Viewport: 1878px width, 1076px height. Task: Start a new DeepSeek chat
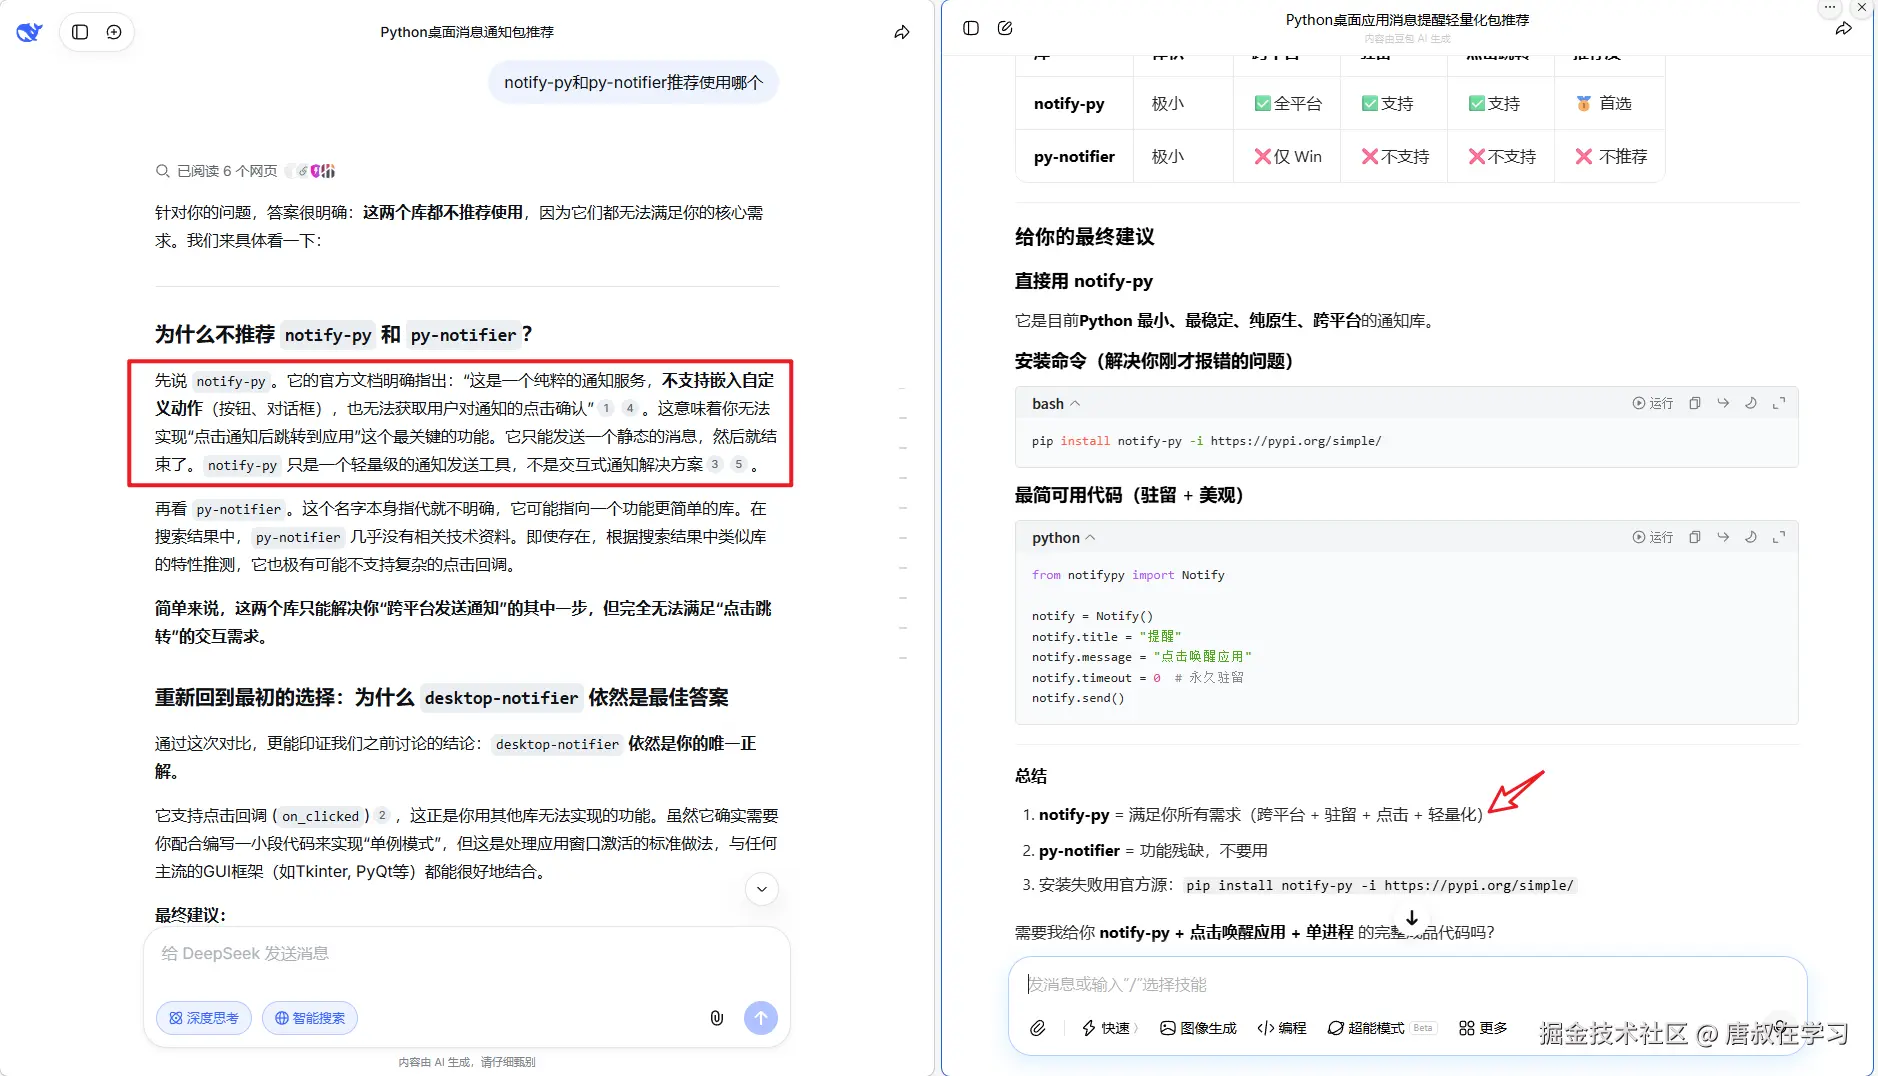[x=114, y=32]
